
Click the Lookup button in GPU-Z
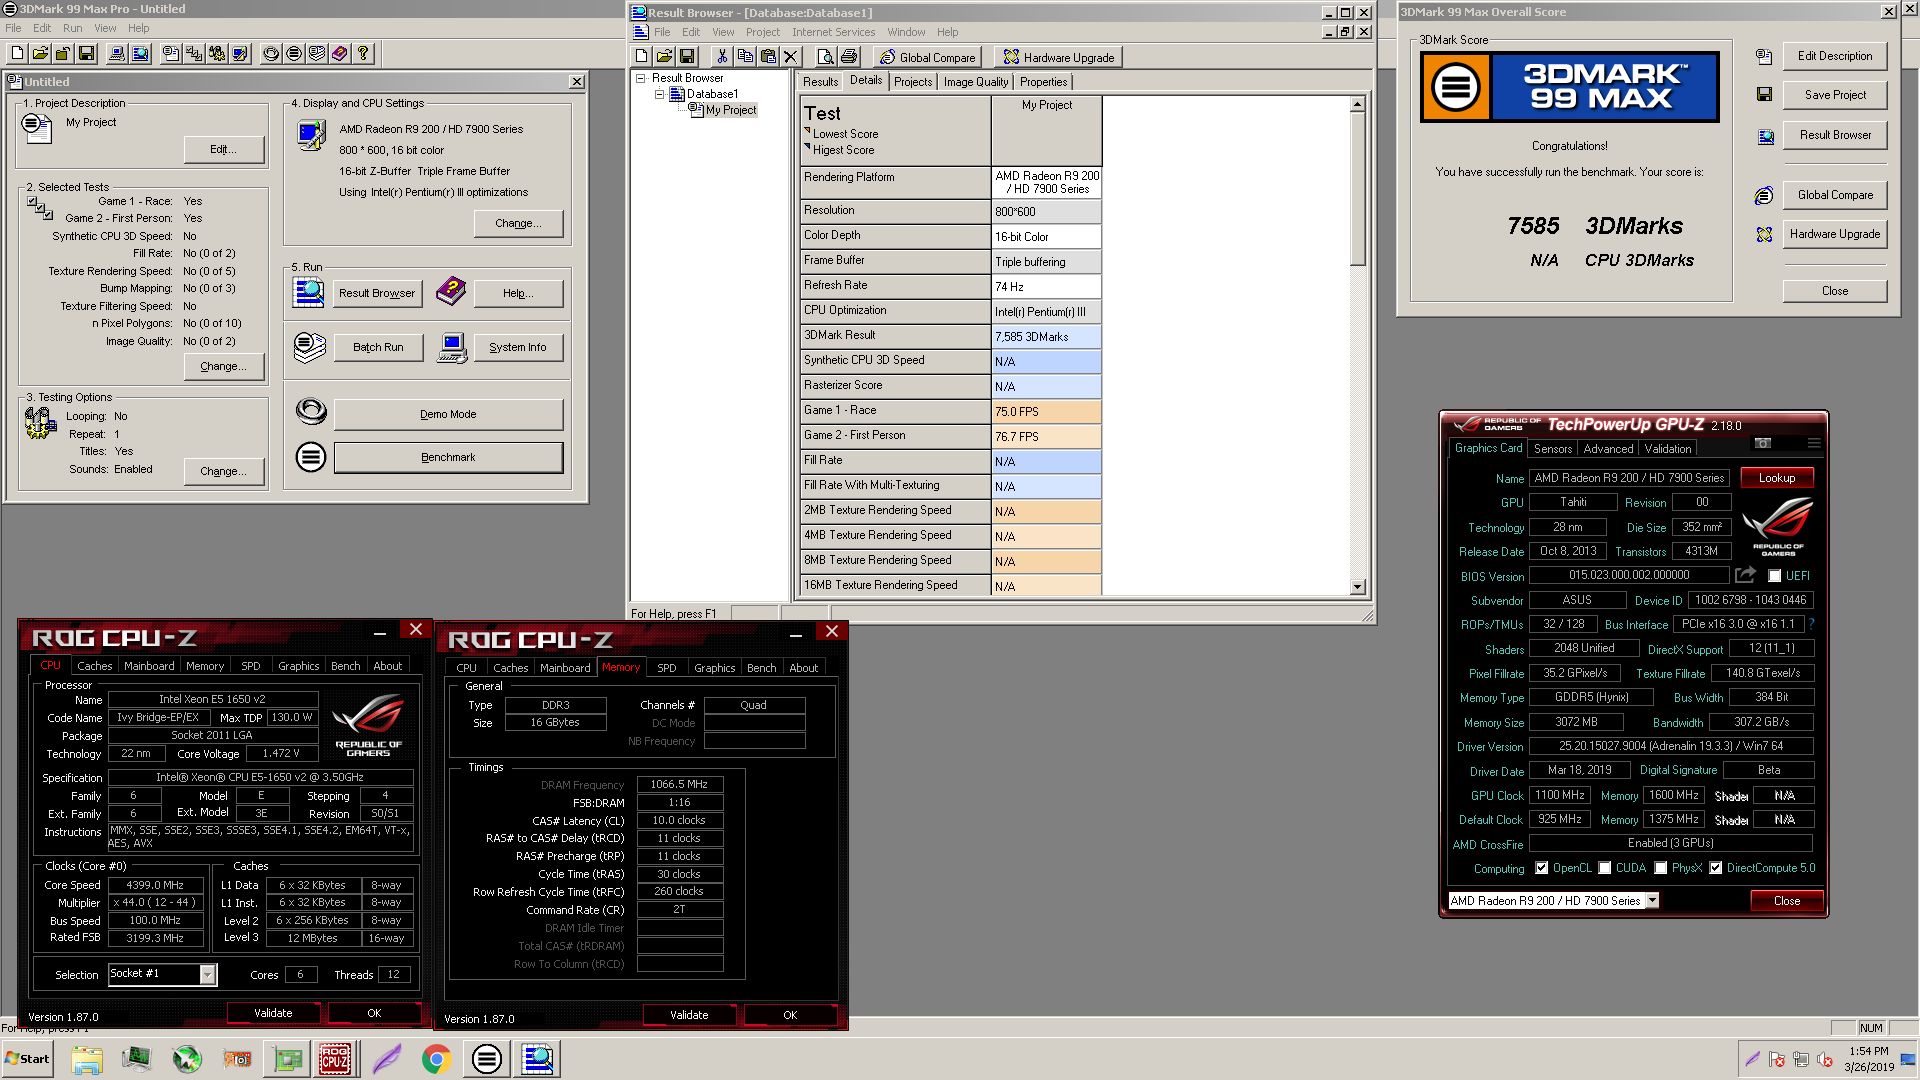[x=1776, y=478]
